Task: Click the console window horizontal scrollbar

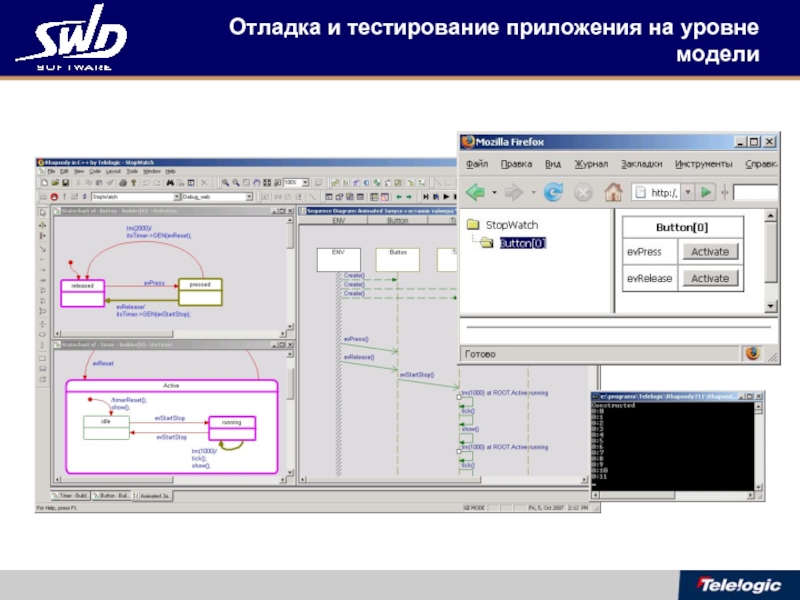Action: point(673,495)
